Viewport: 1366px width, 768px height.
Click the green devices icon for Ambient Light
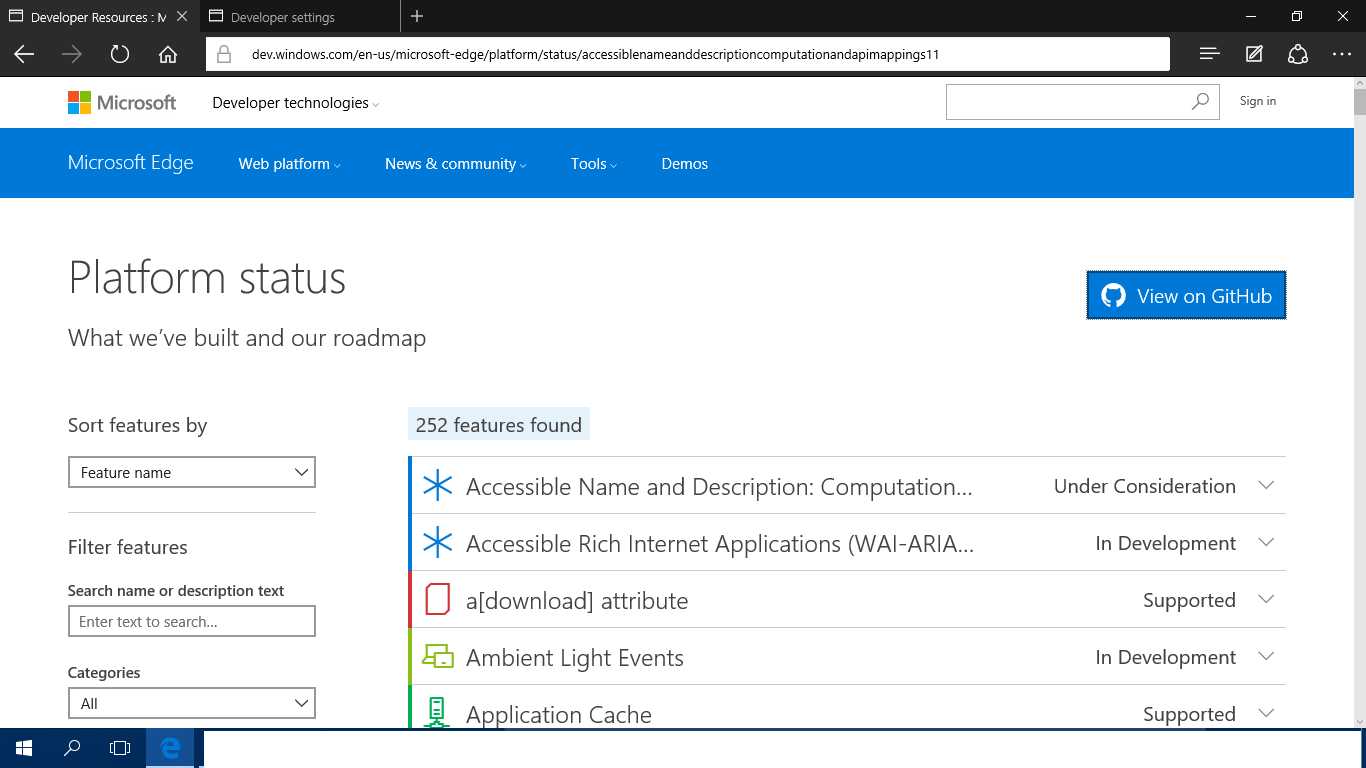pos(437,657)
